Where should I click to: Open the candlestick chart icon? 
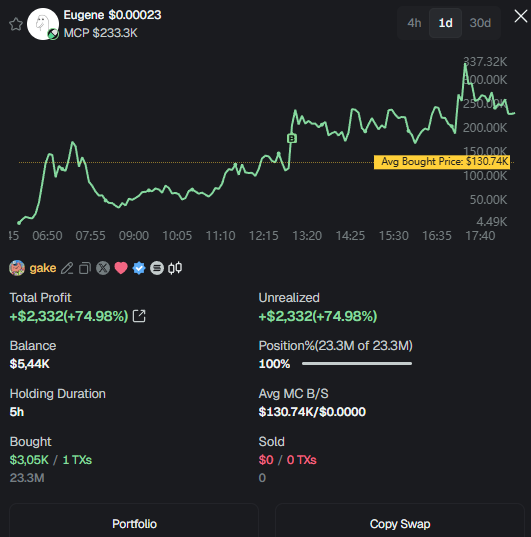pos(175,268)
